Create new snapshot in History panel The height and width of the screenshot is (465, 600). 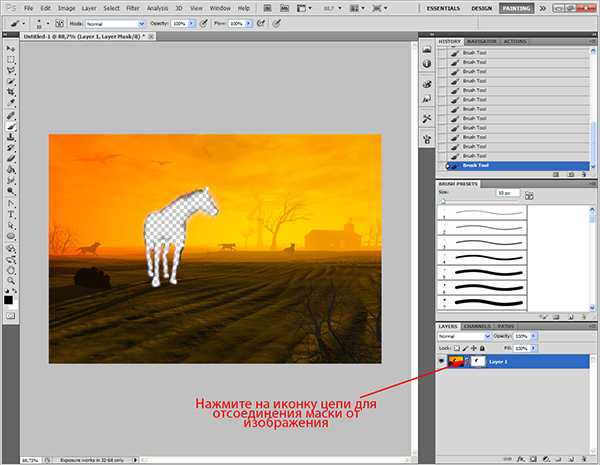[x=571, y=175]
